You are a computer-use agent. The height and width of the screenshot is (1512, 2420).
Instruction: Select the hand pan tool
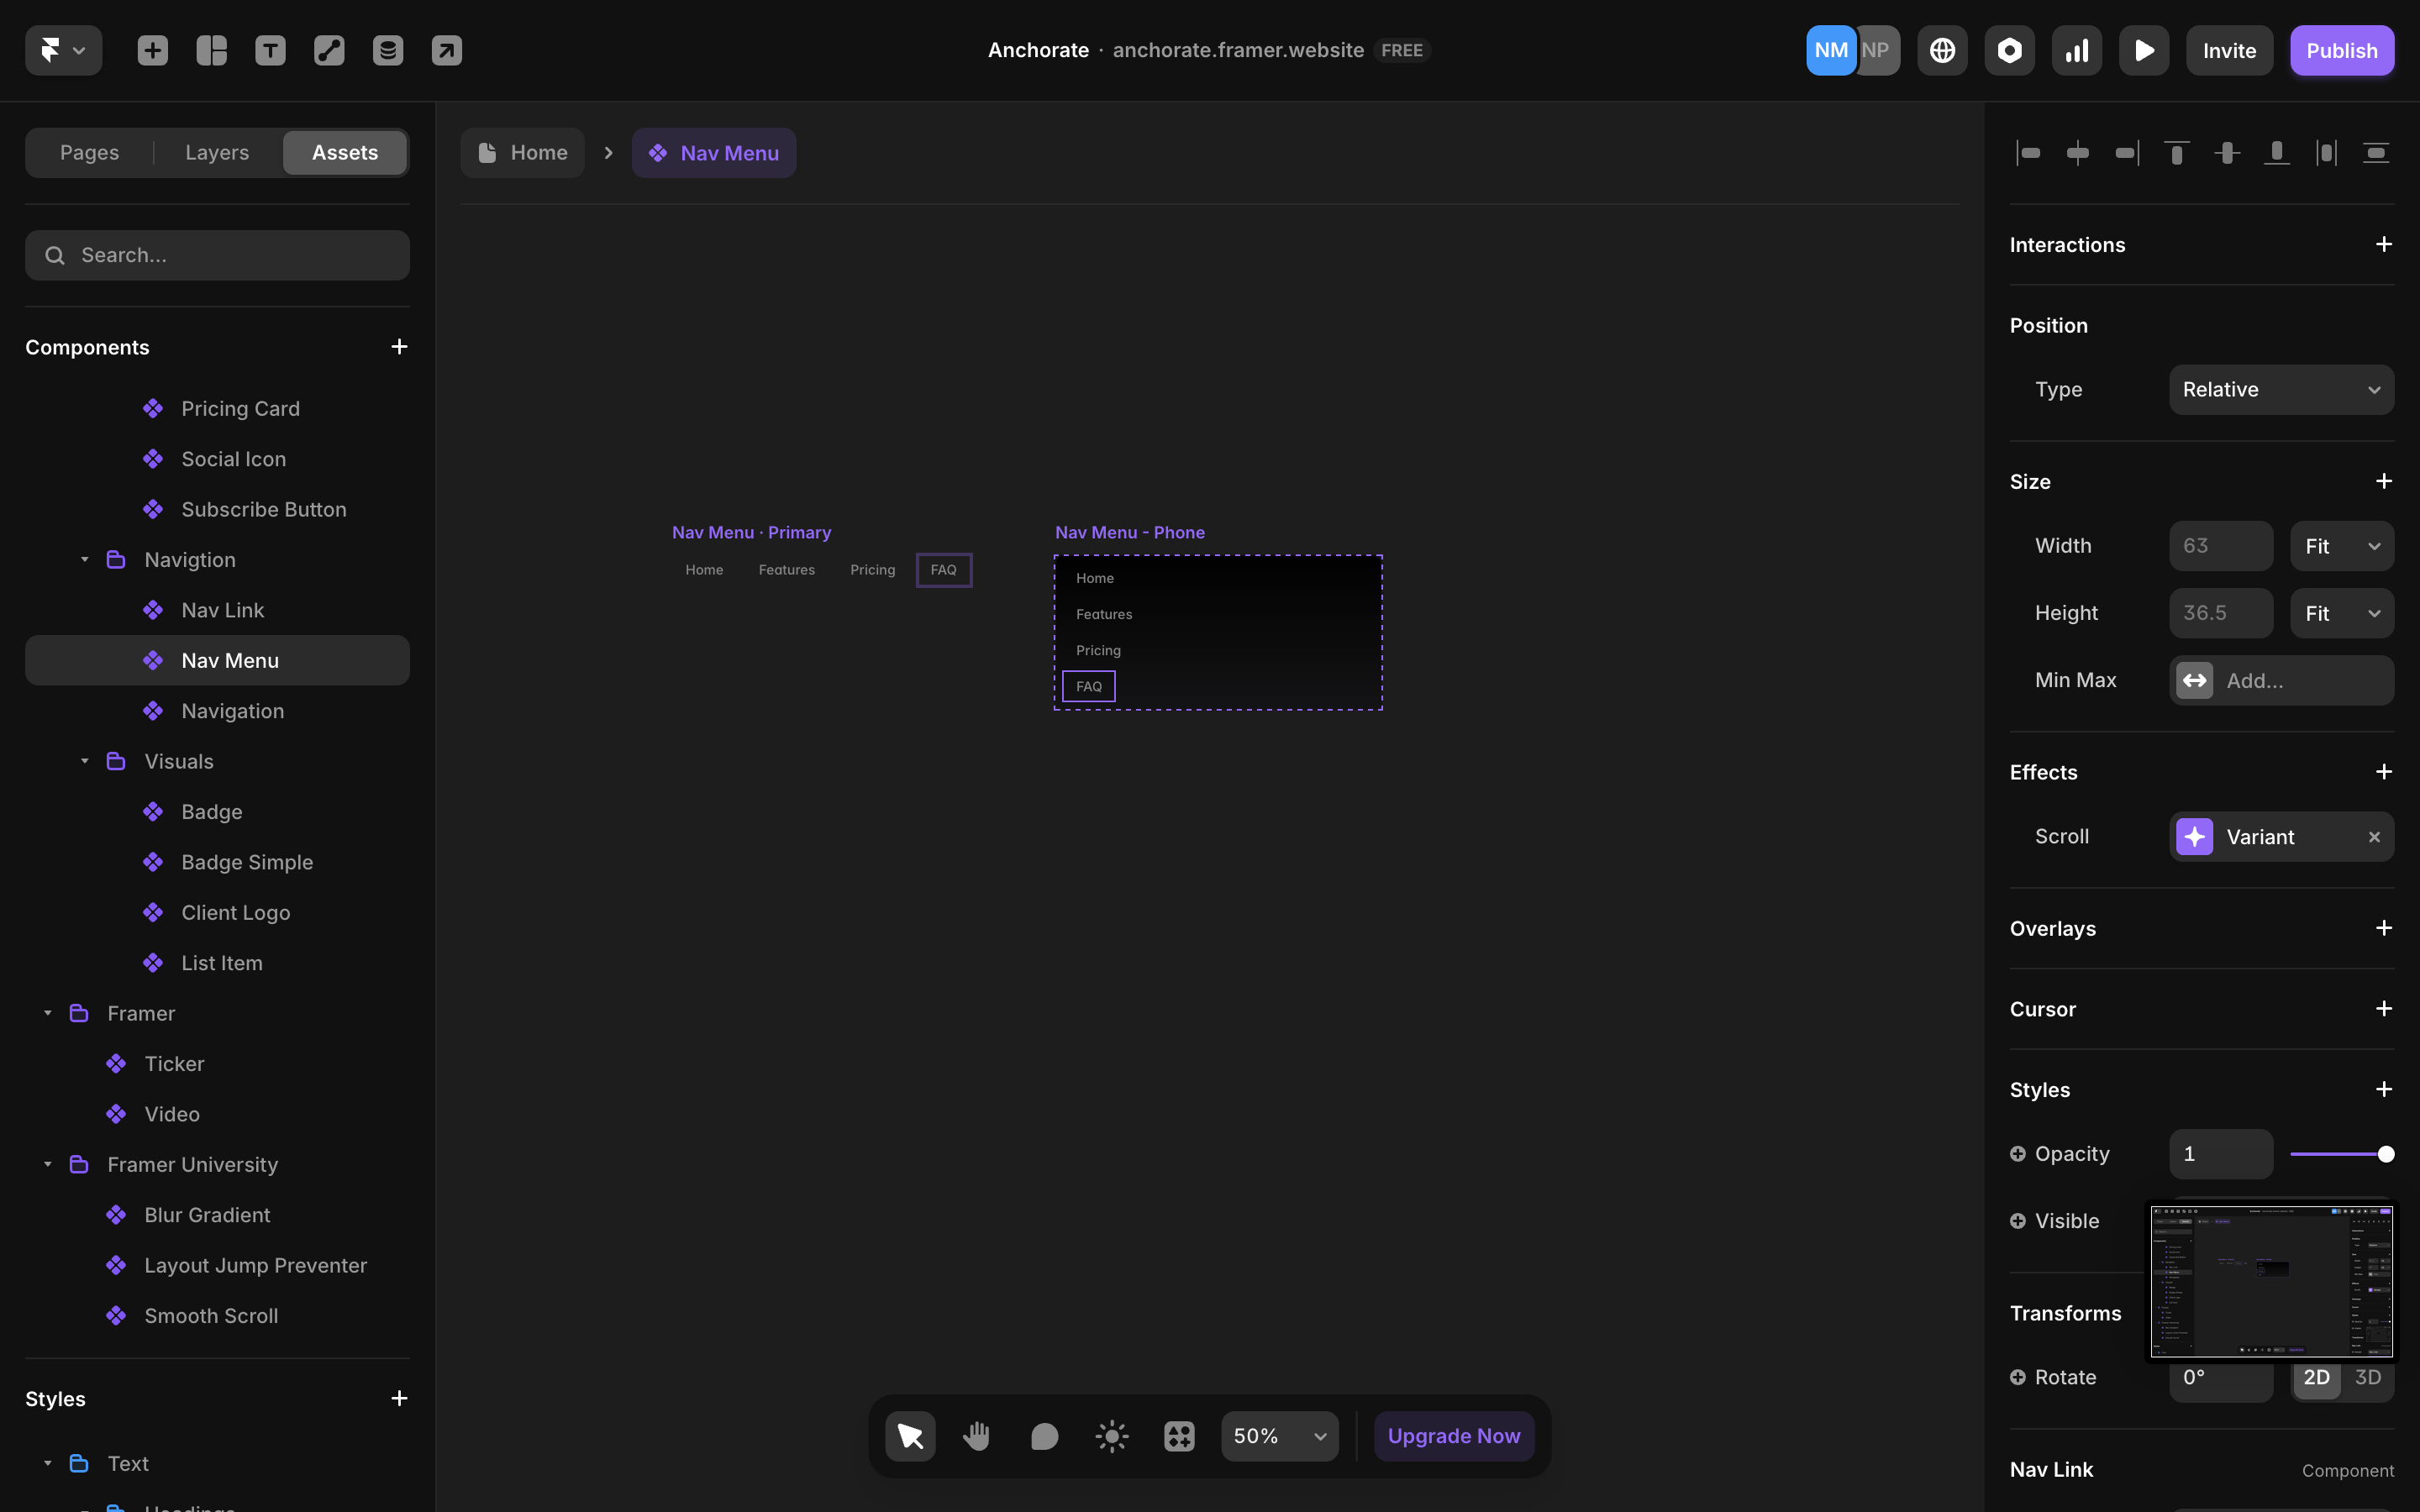pyautogui.click(x=977, y=1436)
